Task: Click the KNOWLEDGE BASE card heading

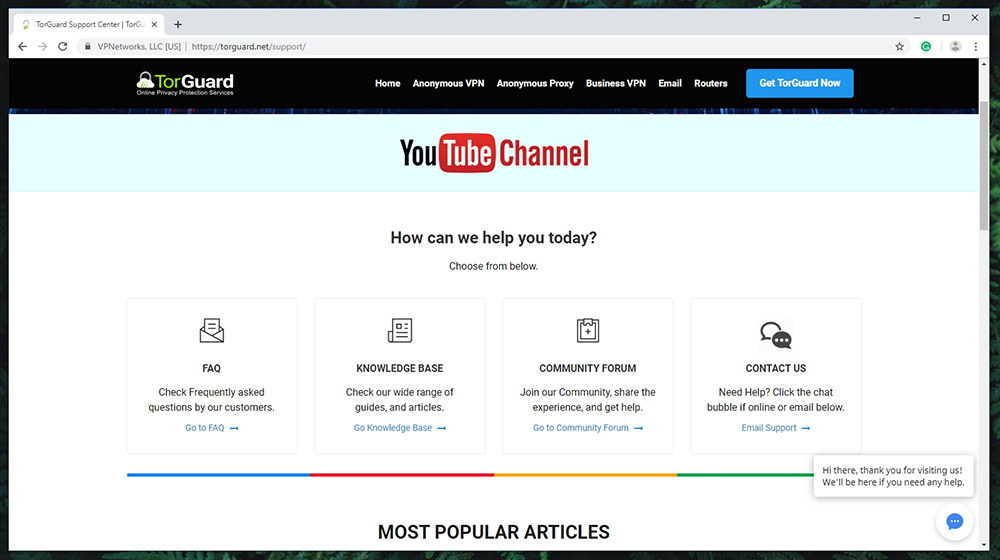Action: (x=400, y=368)
